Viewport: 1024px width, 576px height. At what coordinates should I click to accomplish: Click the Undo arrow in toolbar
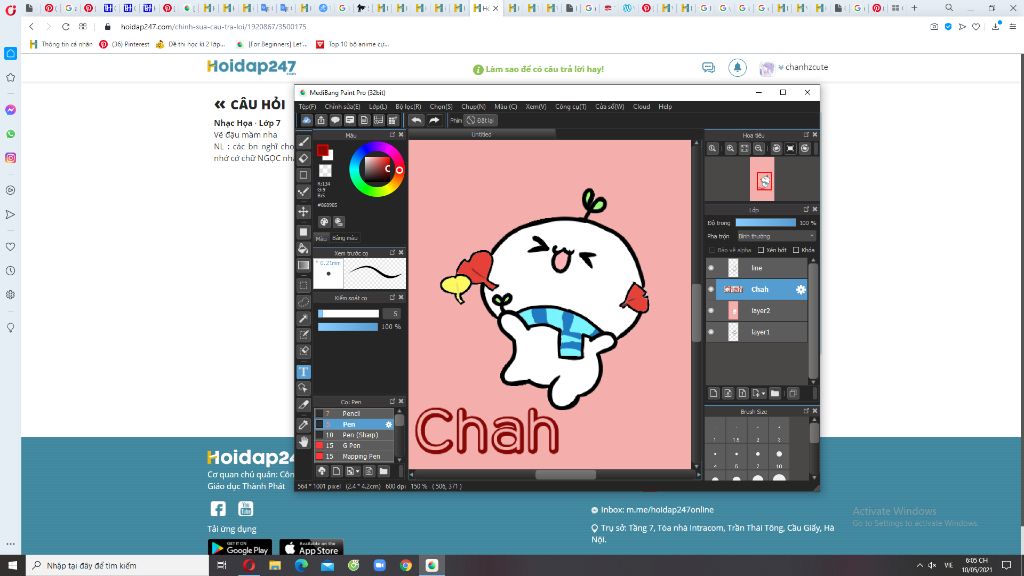[416, 120]
